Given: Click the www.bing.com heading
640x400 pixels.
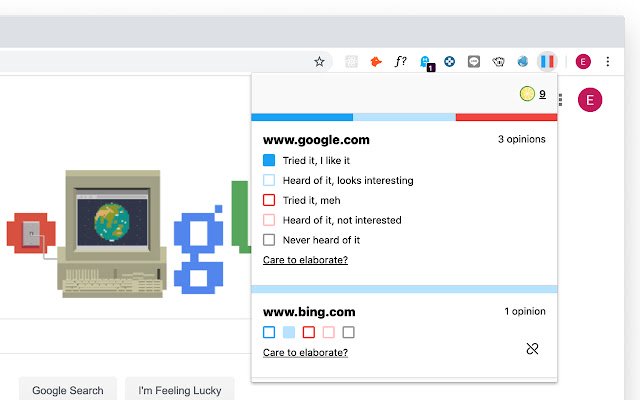Looking at the screenshot, I should tap(309, 312).
